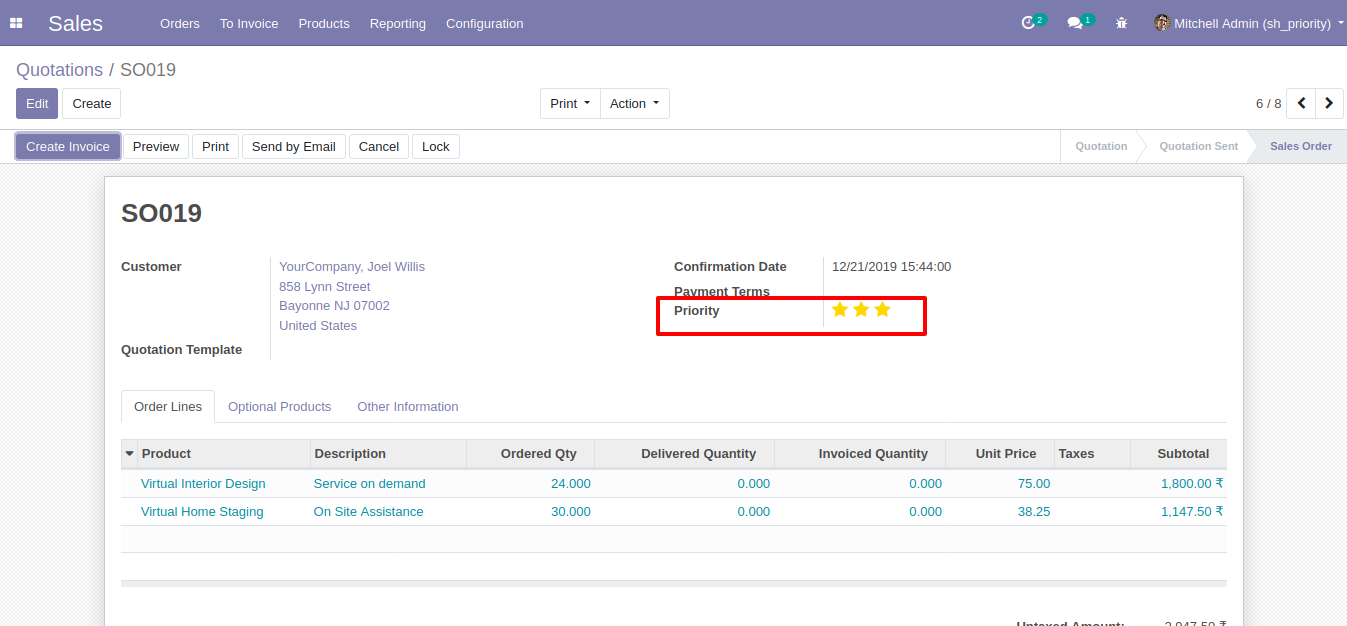Open Mitchell Admin user menu

(x=1250, y=23)
